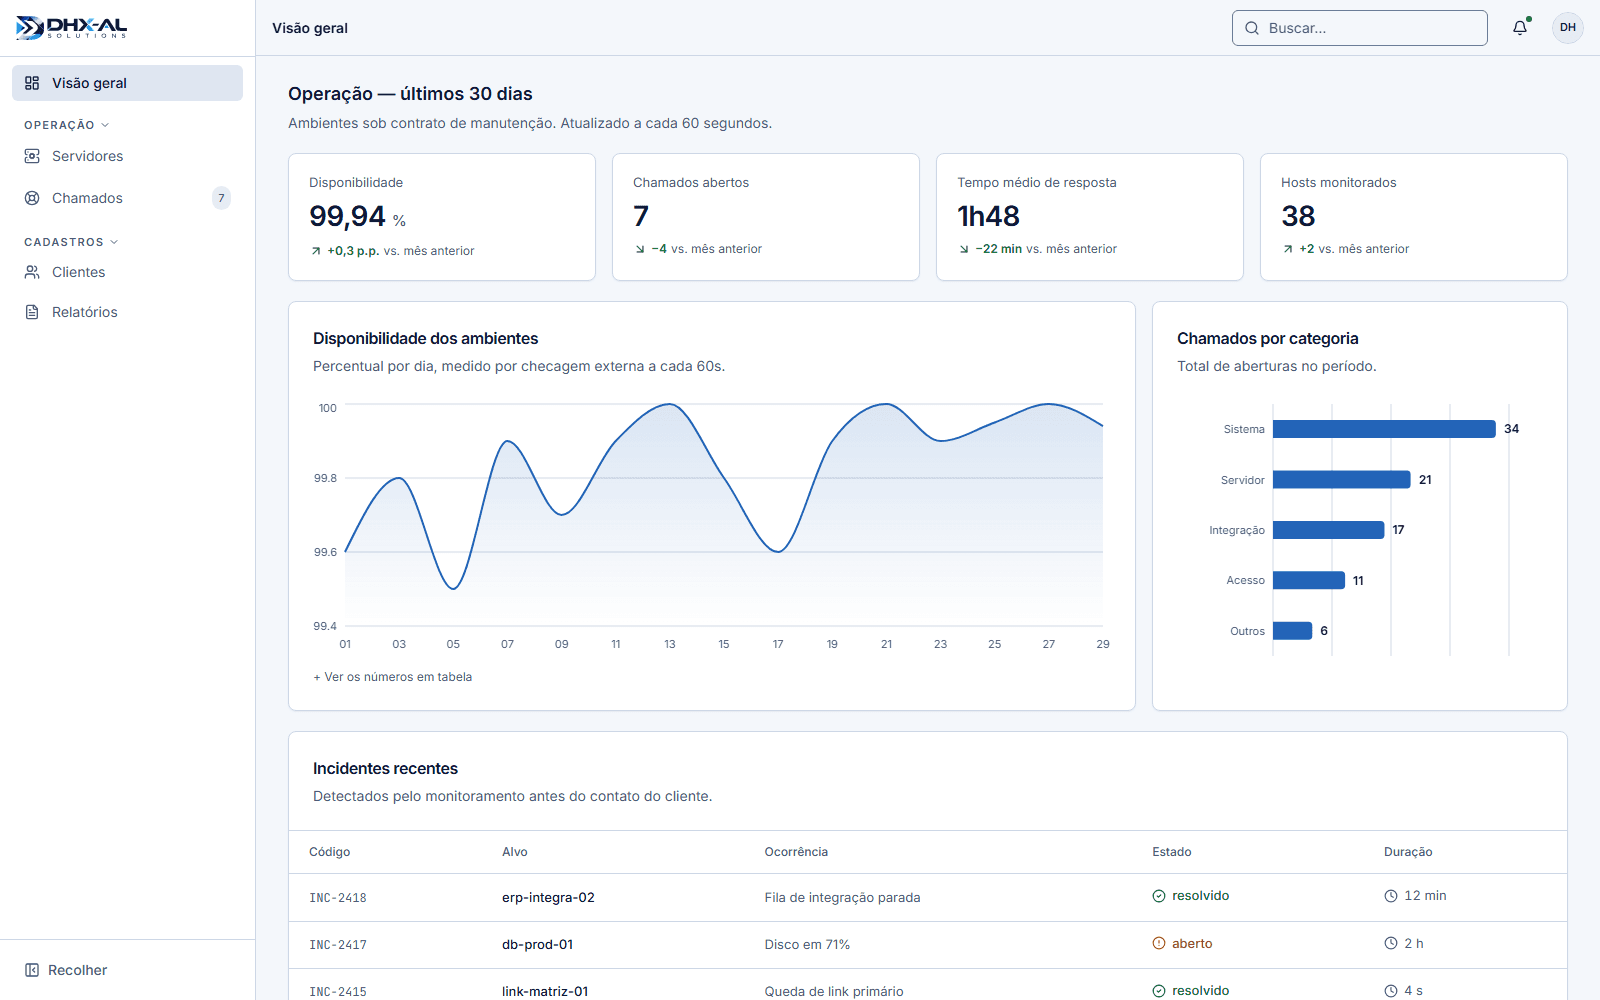The width and height of the screenshot is (1600, 1000).
Task: Click the Servidor bar in category chart
Action: tap(1342, 480)
